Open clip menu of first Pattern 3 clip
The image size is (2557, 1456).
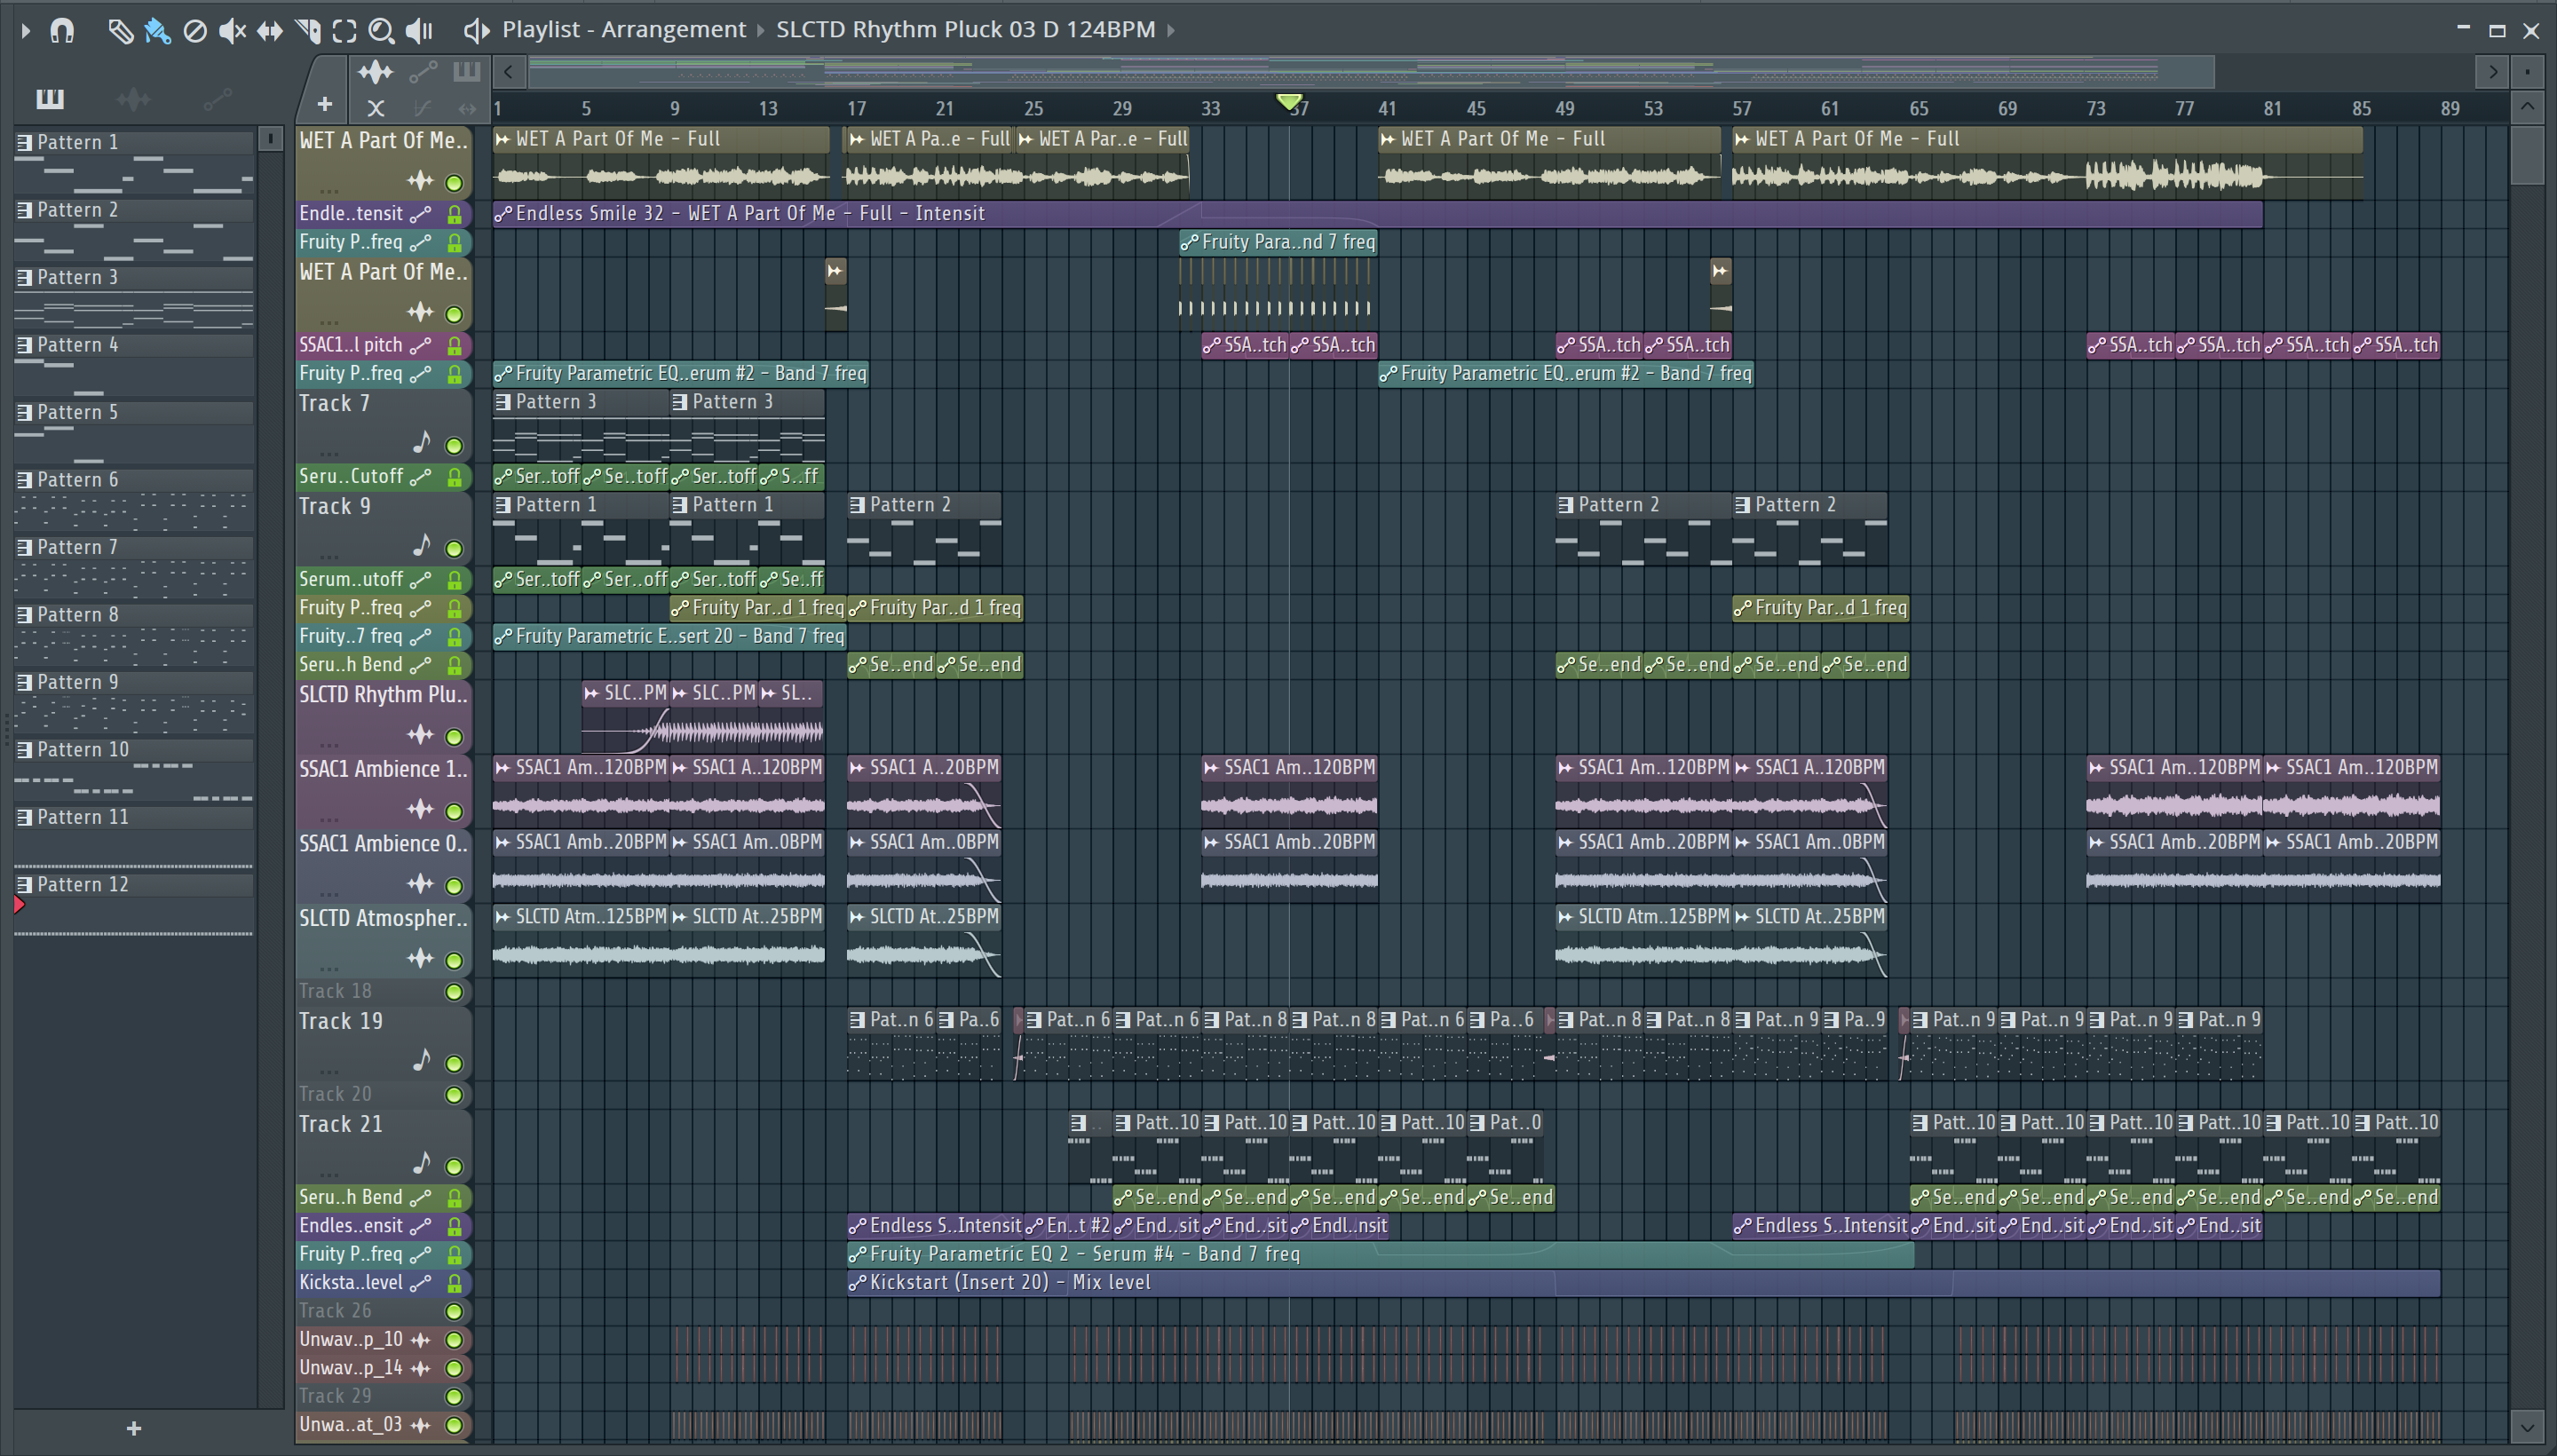[503, 402]
